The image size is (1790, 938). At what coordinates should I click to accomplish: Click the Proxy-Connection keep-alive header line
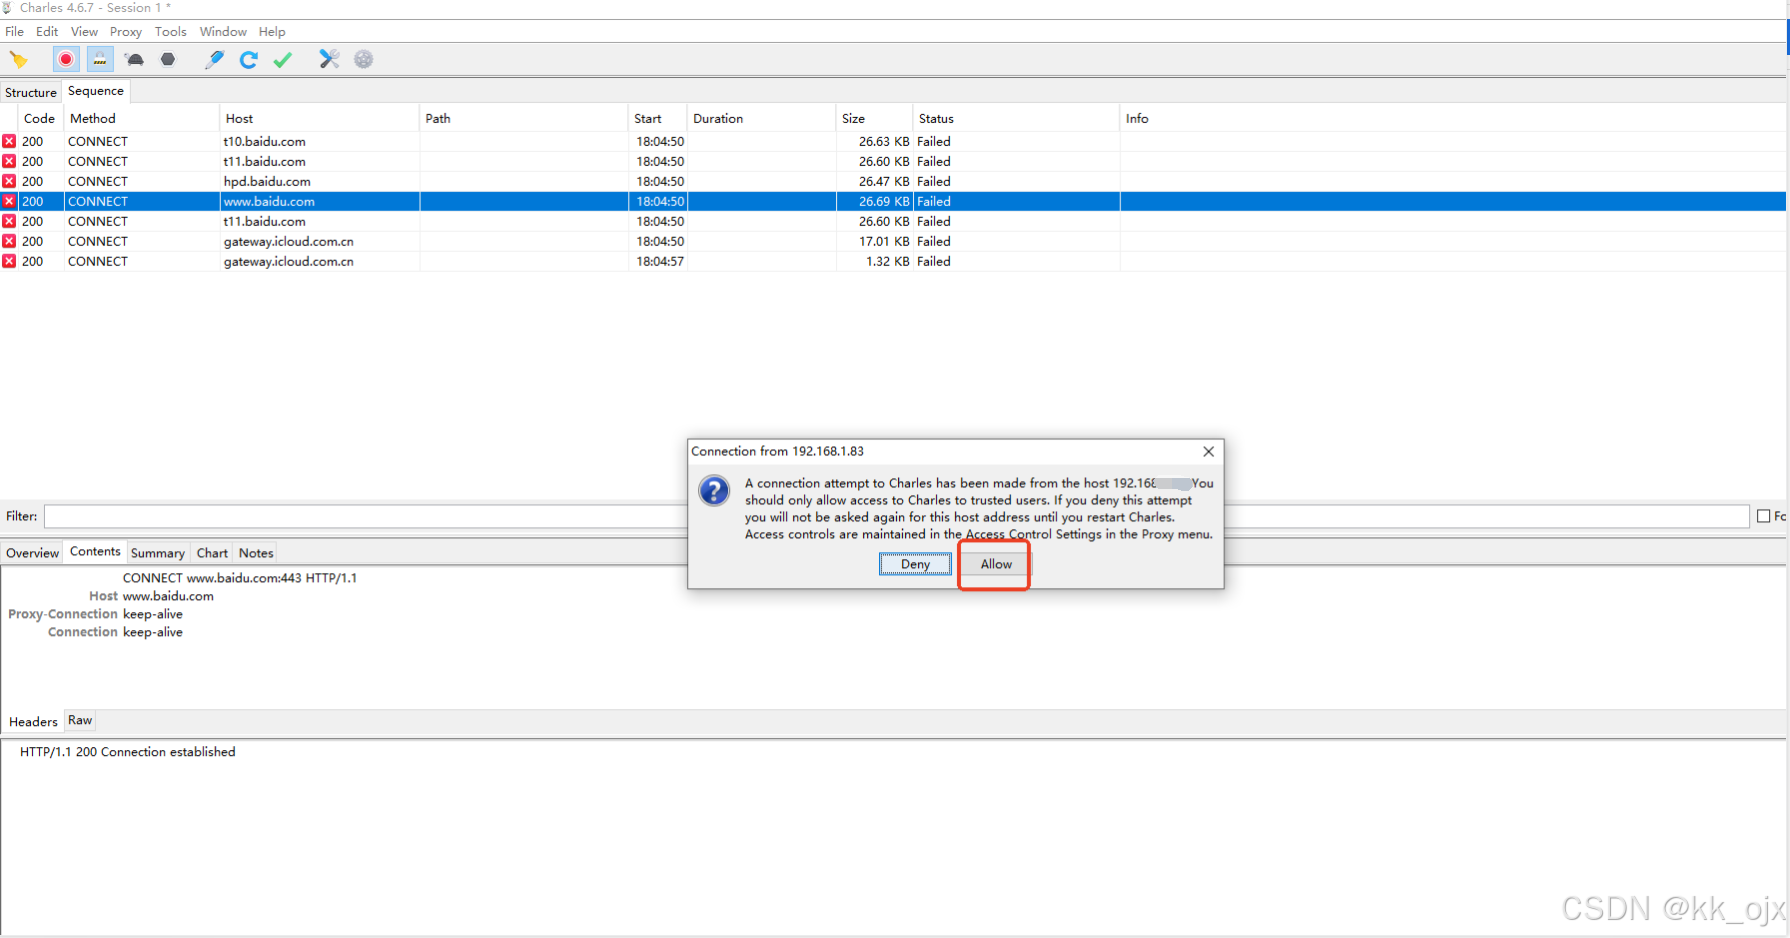(x=96, y=614)
